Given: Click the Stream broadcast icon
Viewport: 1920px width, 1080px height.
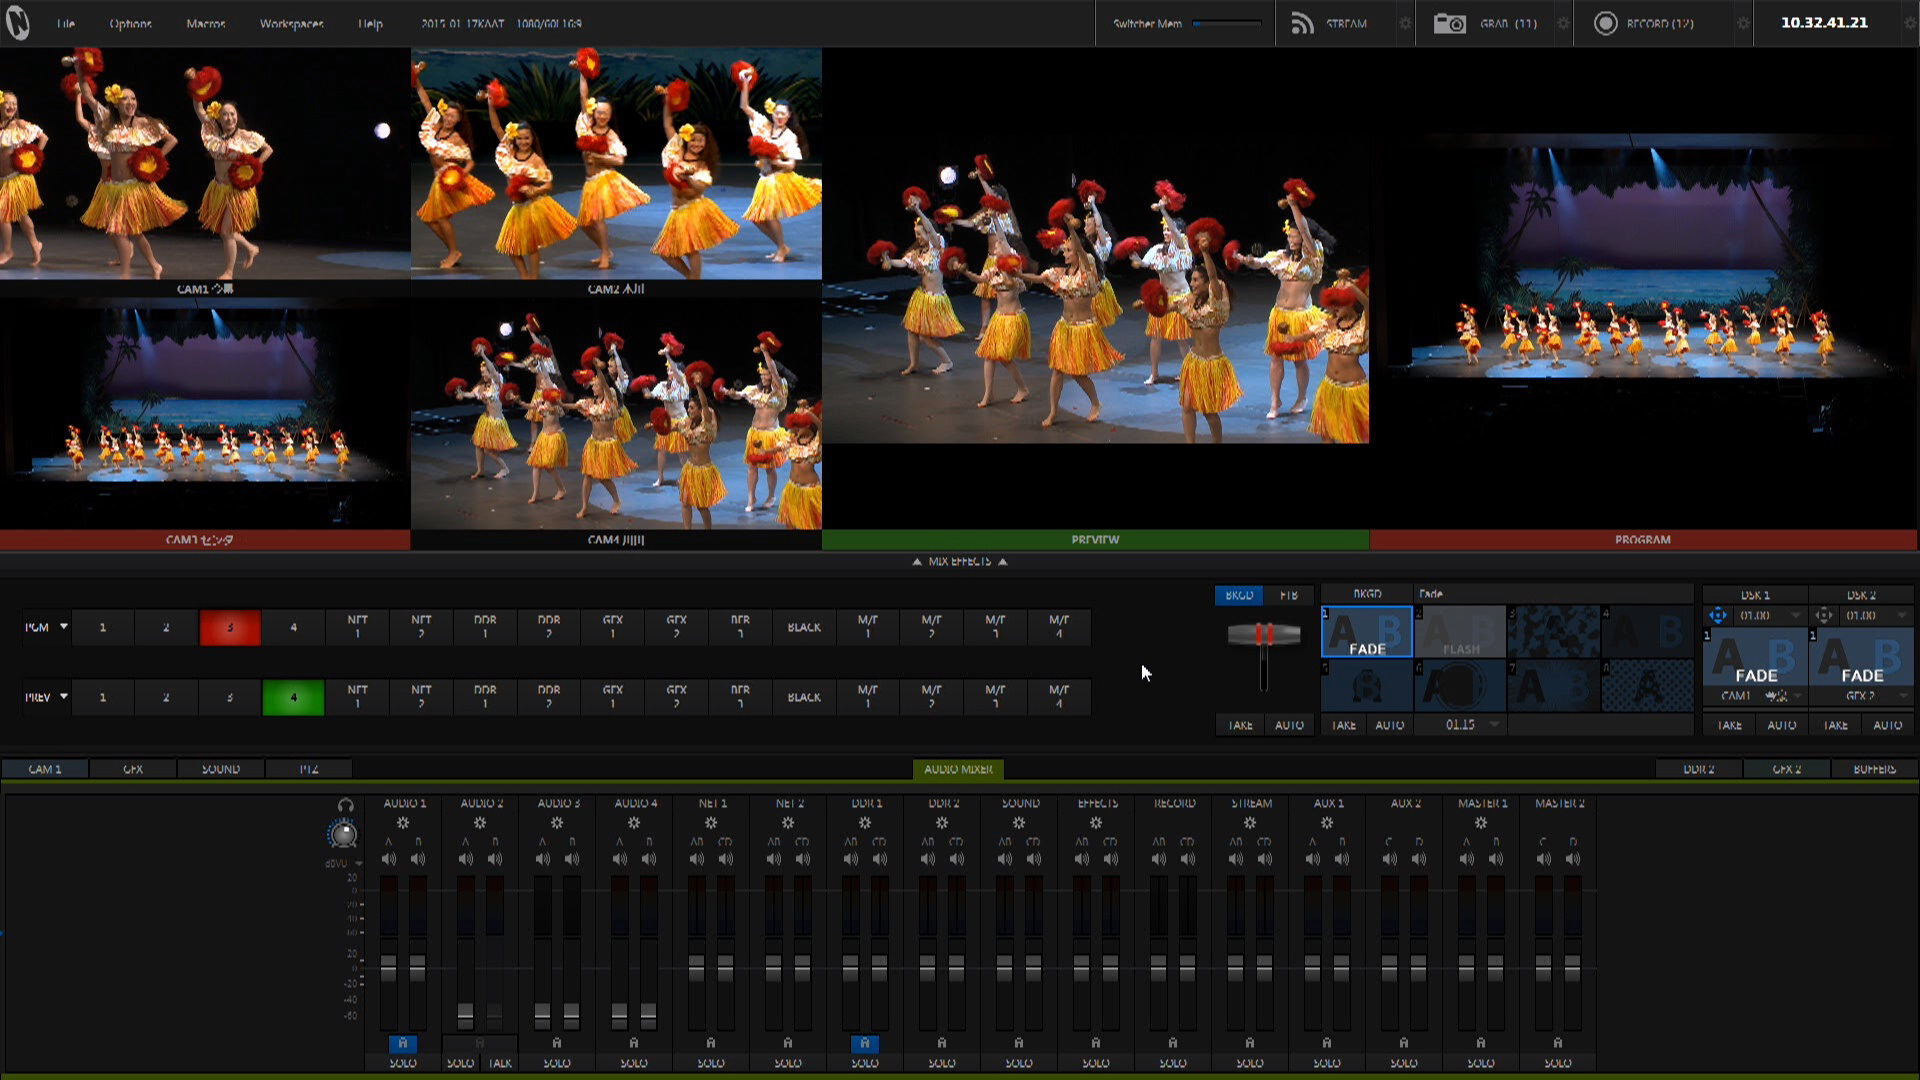Looking at the screenshot, I should tap(1302, 23).
